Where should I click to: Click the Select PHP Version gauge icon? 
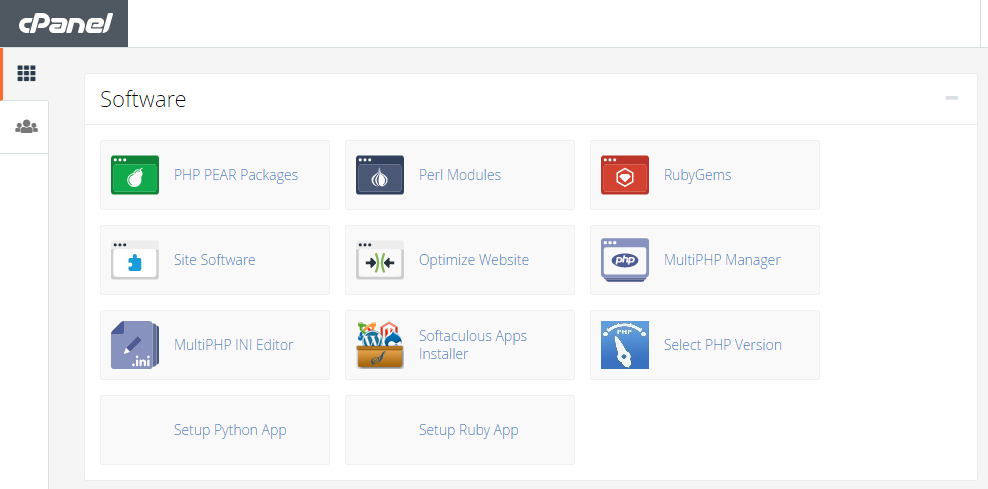click(624, 345)
